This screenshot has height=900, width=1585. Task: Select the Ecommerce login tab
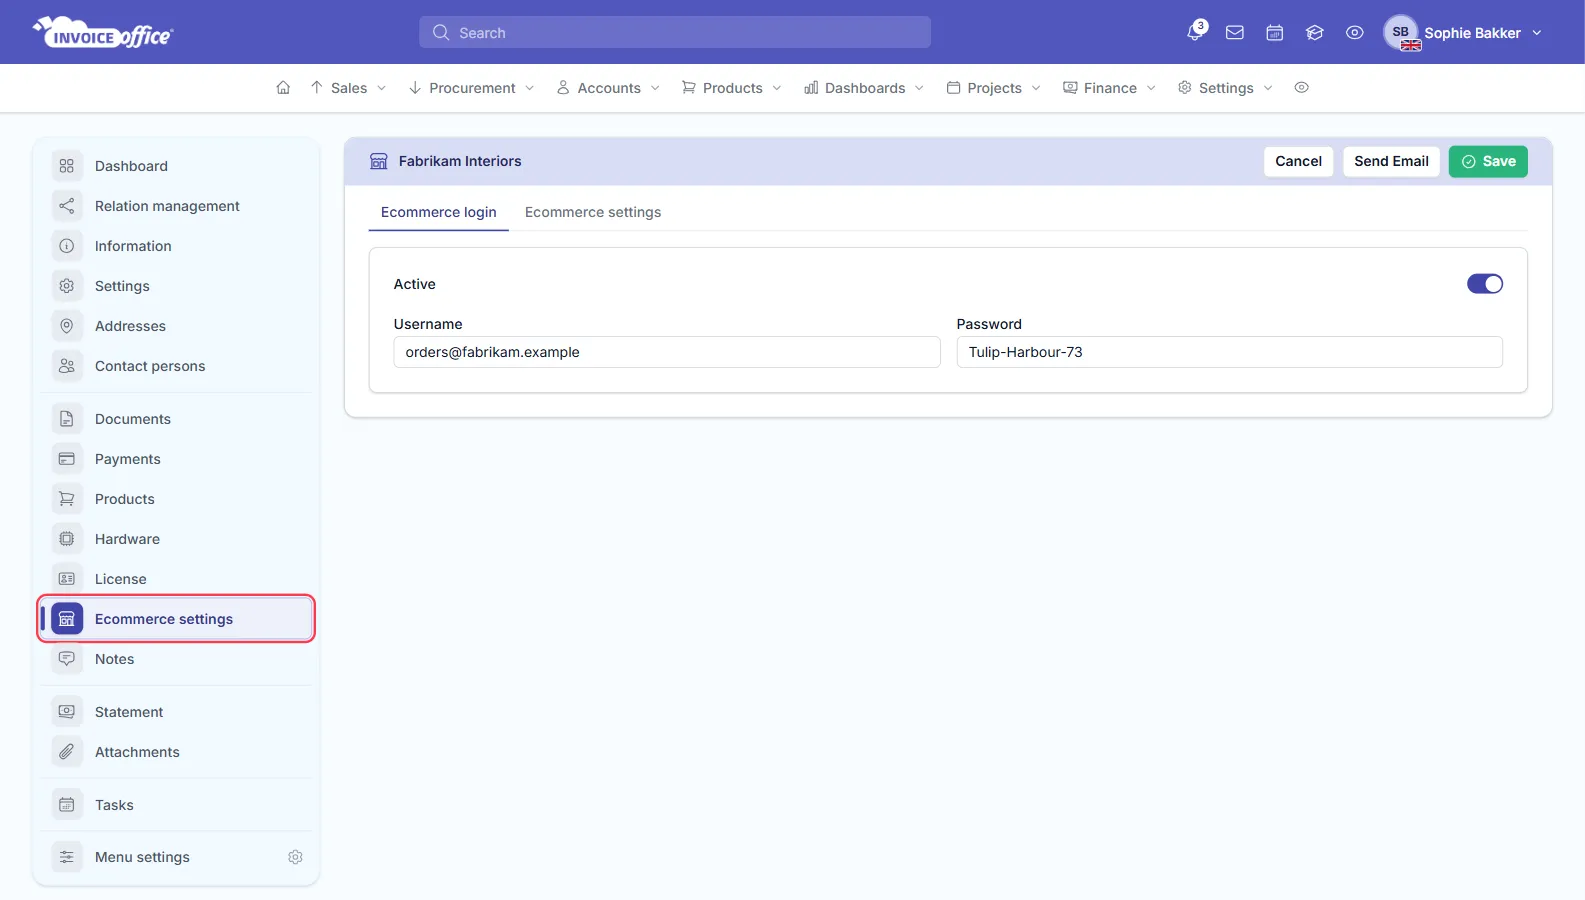[x=438, y=212]
